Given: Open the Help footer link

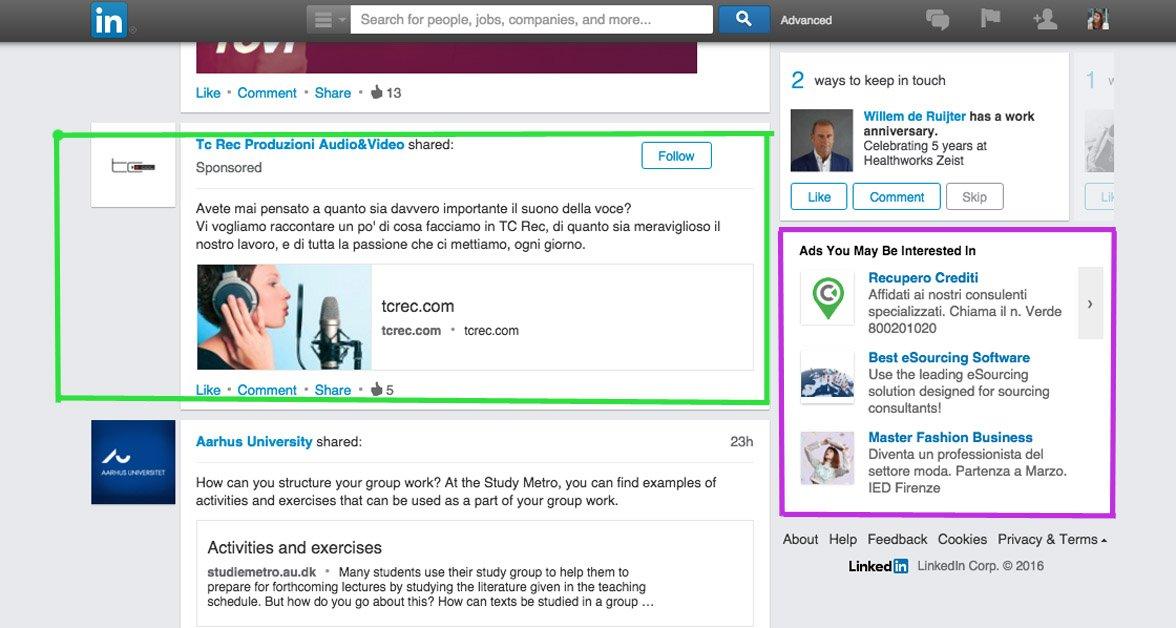Looking at the screenshot, I should [x=842, y=539].
